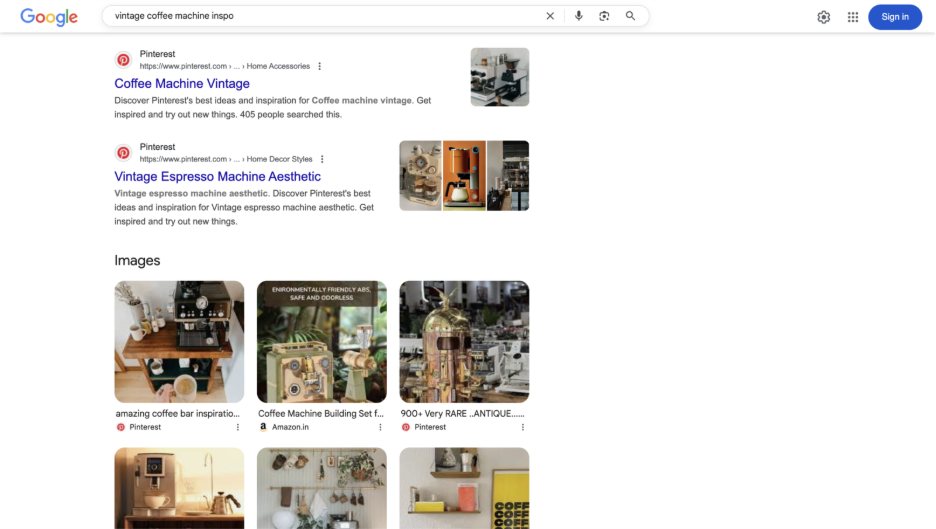The width and height of the screenshot is (936, 529).
Task: Open quick settings gear icon
Action: [x=824, y=17]
